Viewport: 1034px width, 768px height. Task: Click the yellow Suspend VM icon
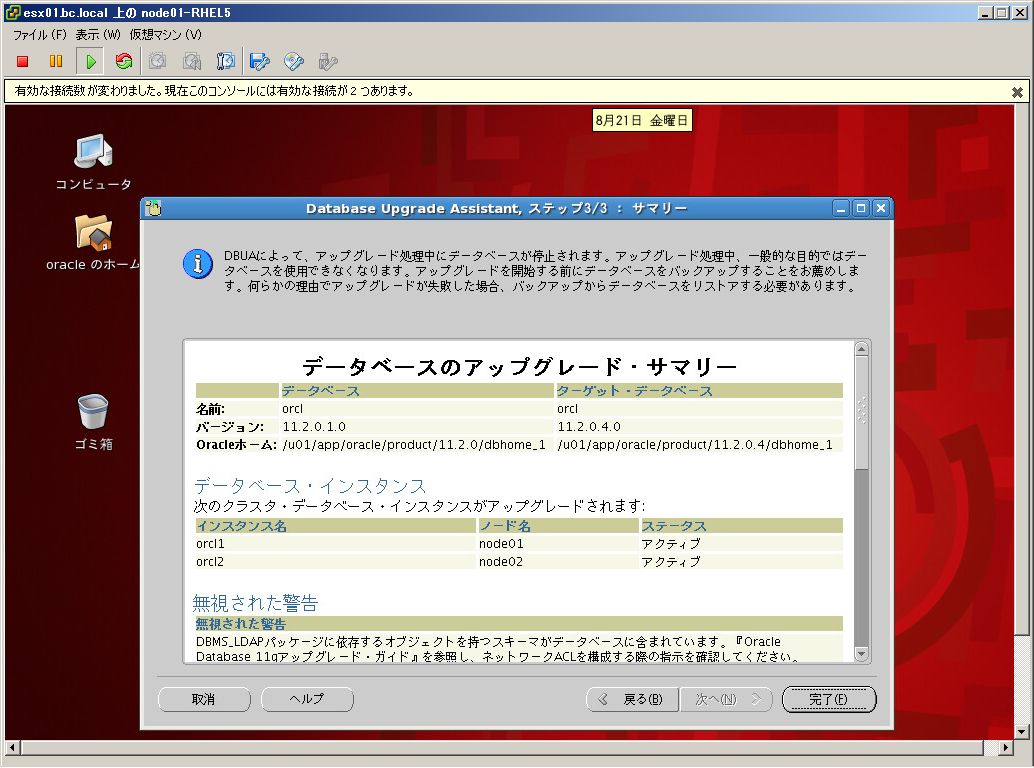tap(56, 61)
